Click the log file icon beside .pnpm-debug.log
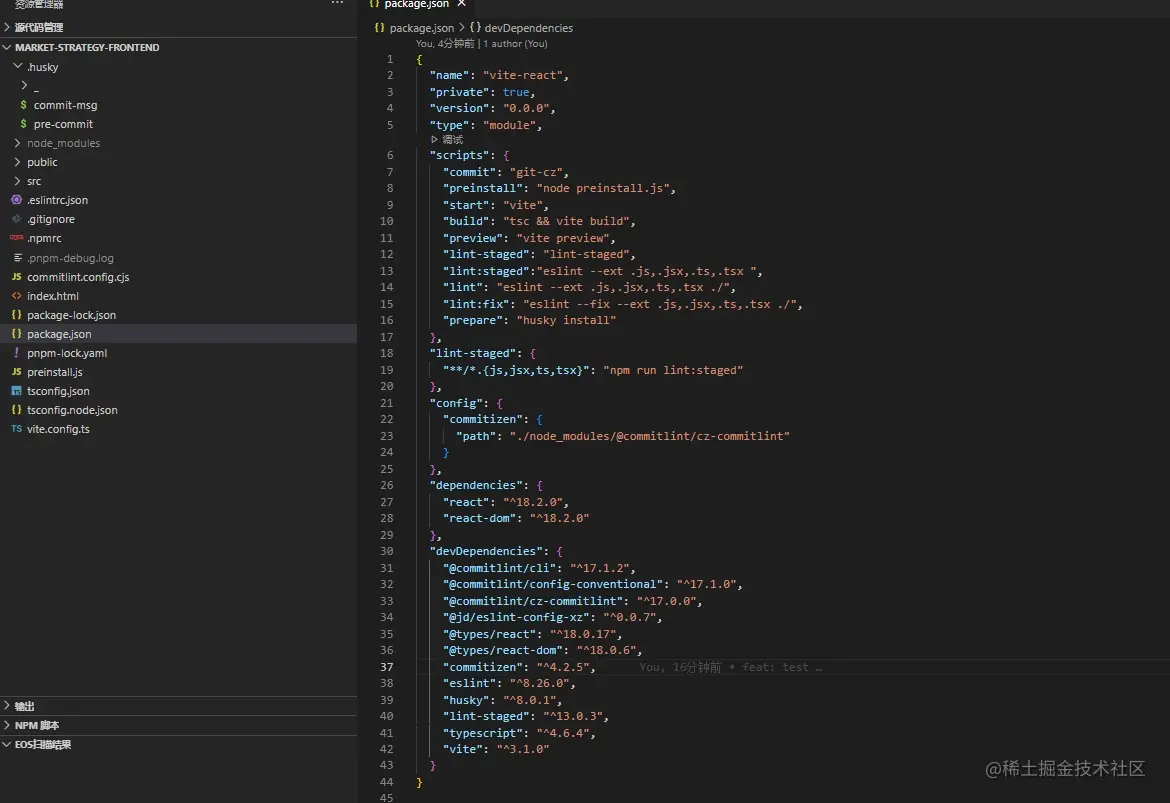 pyautogui.click(x=17, y=257)
